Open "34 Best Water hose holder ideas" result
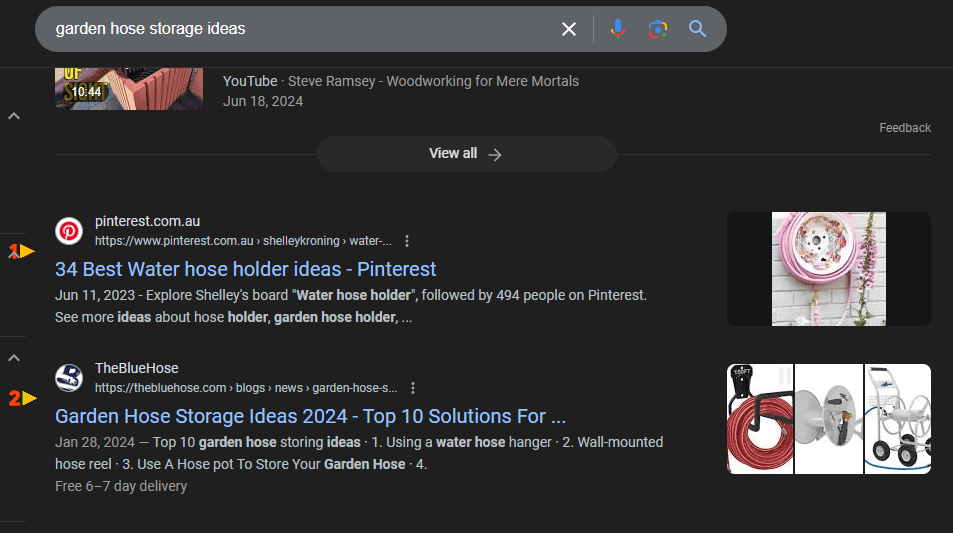 [245, 269]
